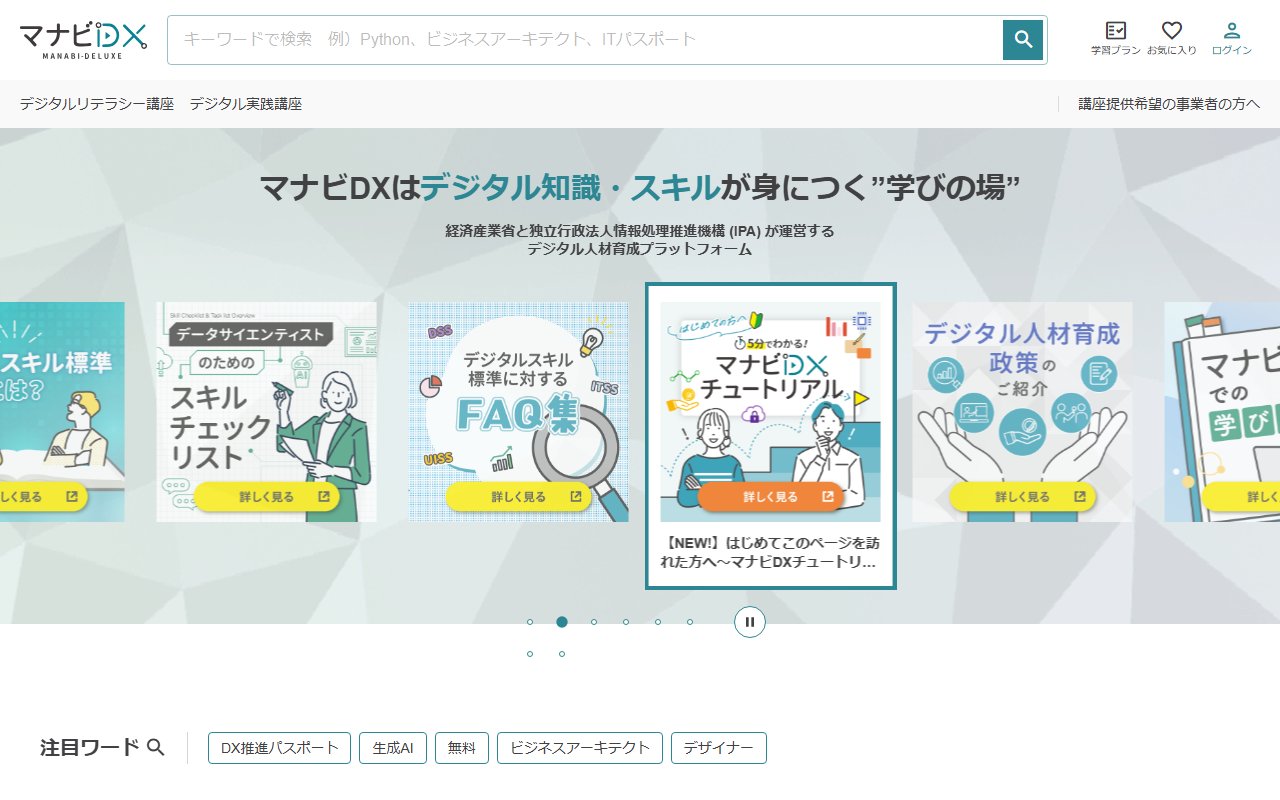Image resolution: width=1280 pixels, height=800 pixels.
Task: Click the ビジネスアーキテクト keyword tag
Action: pos(580,748)
